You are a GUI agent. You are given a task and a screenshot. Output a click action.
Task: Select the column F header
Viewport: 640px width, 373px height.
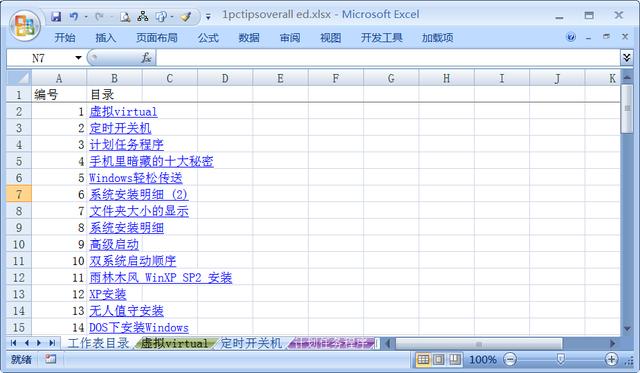tap(336, 78)
